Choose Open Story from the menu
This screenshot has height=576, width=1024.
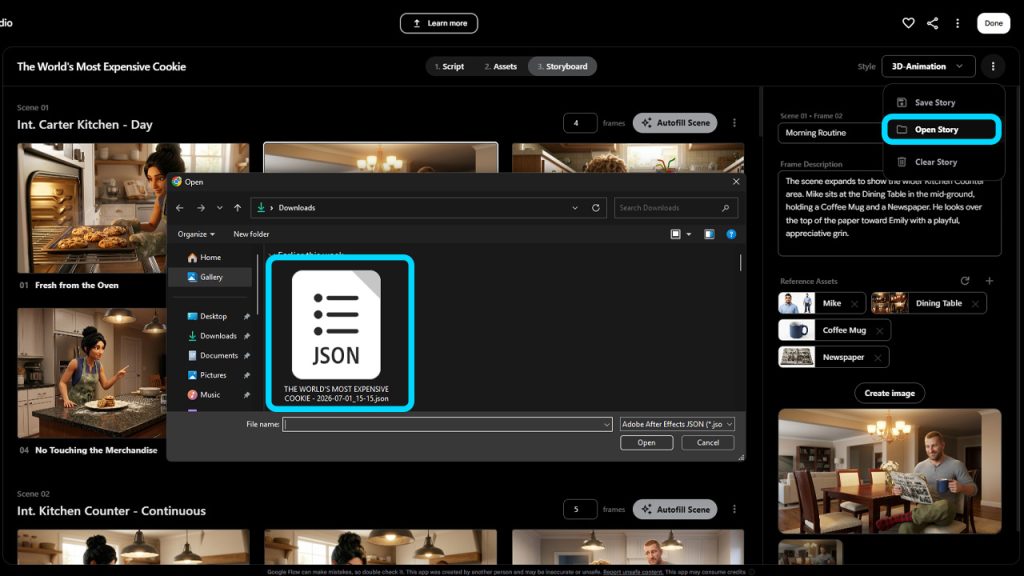click(943, 129)
